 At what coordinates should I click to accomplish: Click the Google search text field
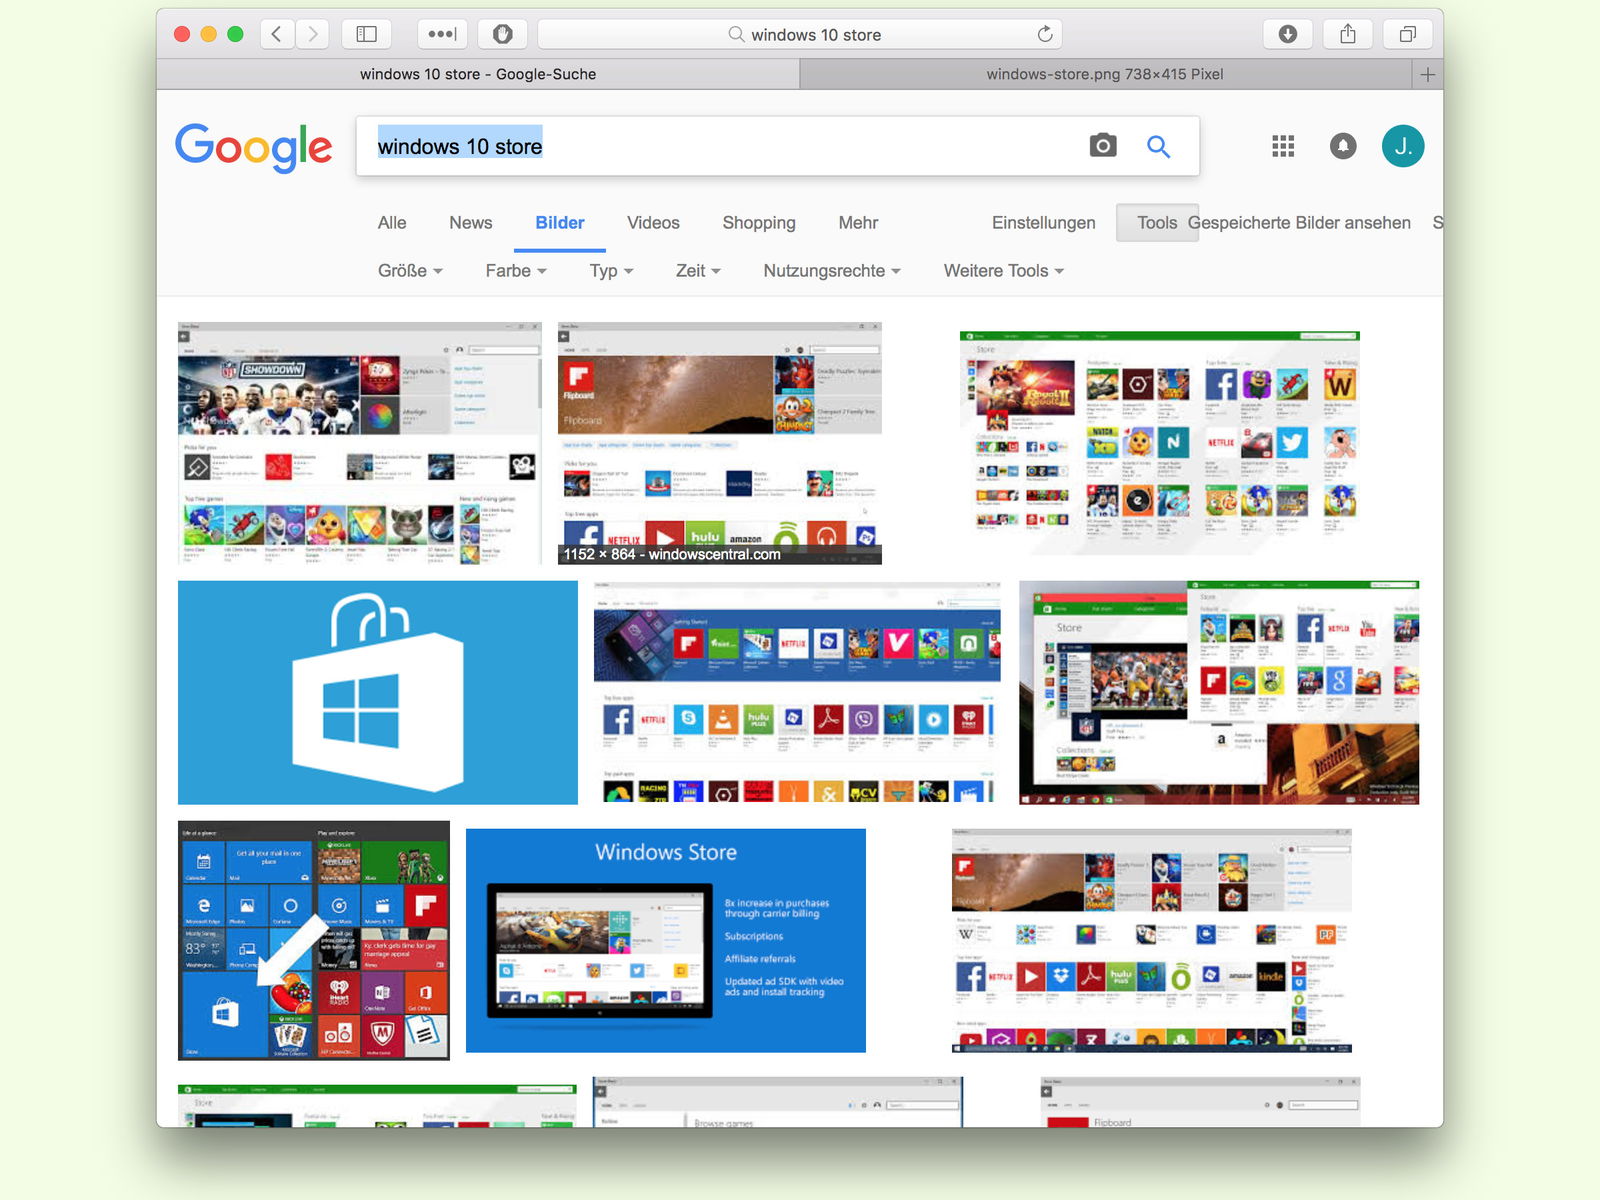coord(720,146)
